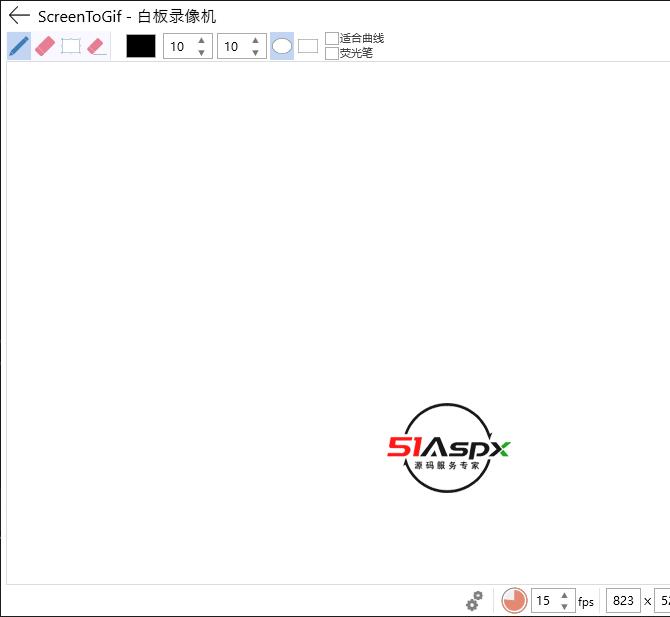Increase second pen size value

click(255, 41)
